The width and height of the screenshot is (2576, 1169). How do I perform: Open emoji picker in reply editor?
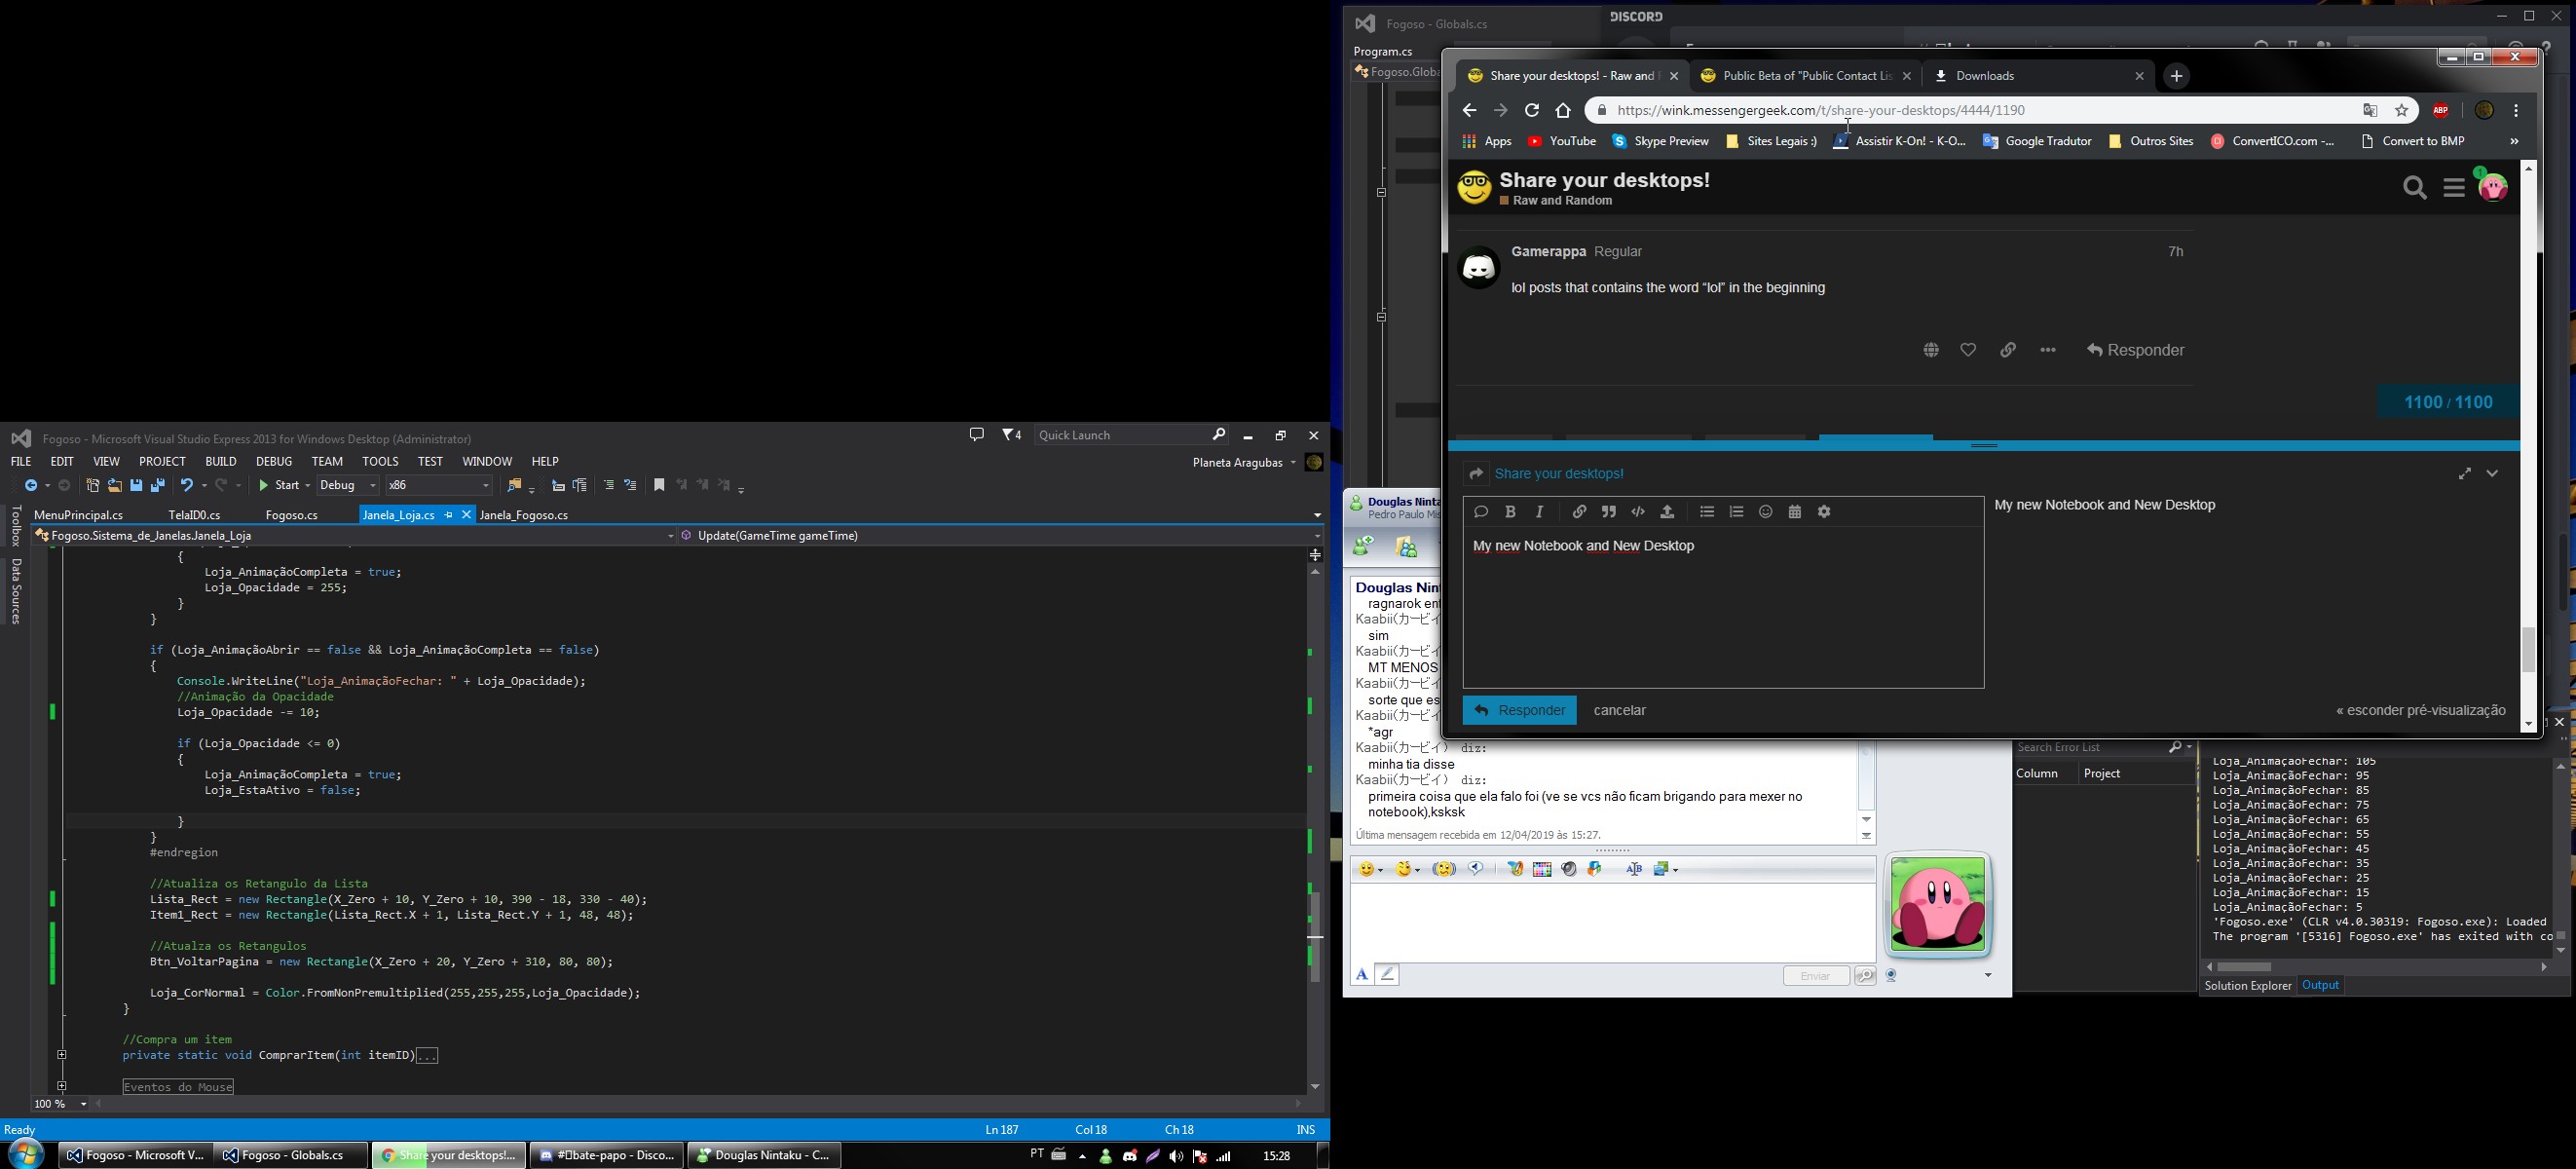pos(1766,512)
